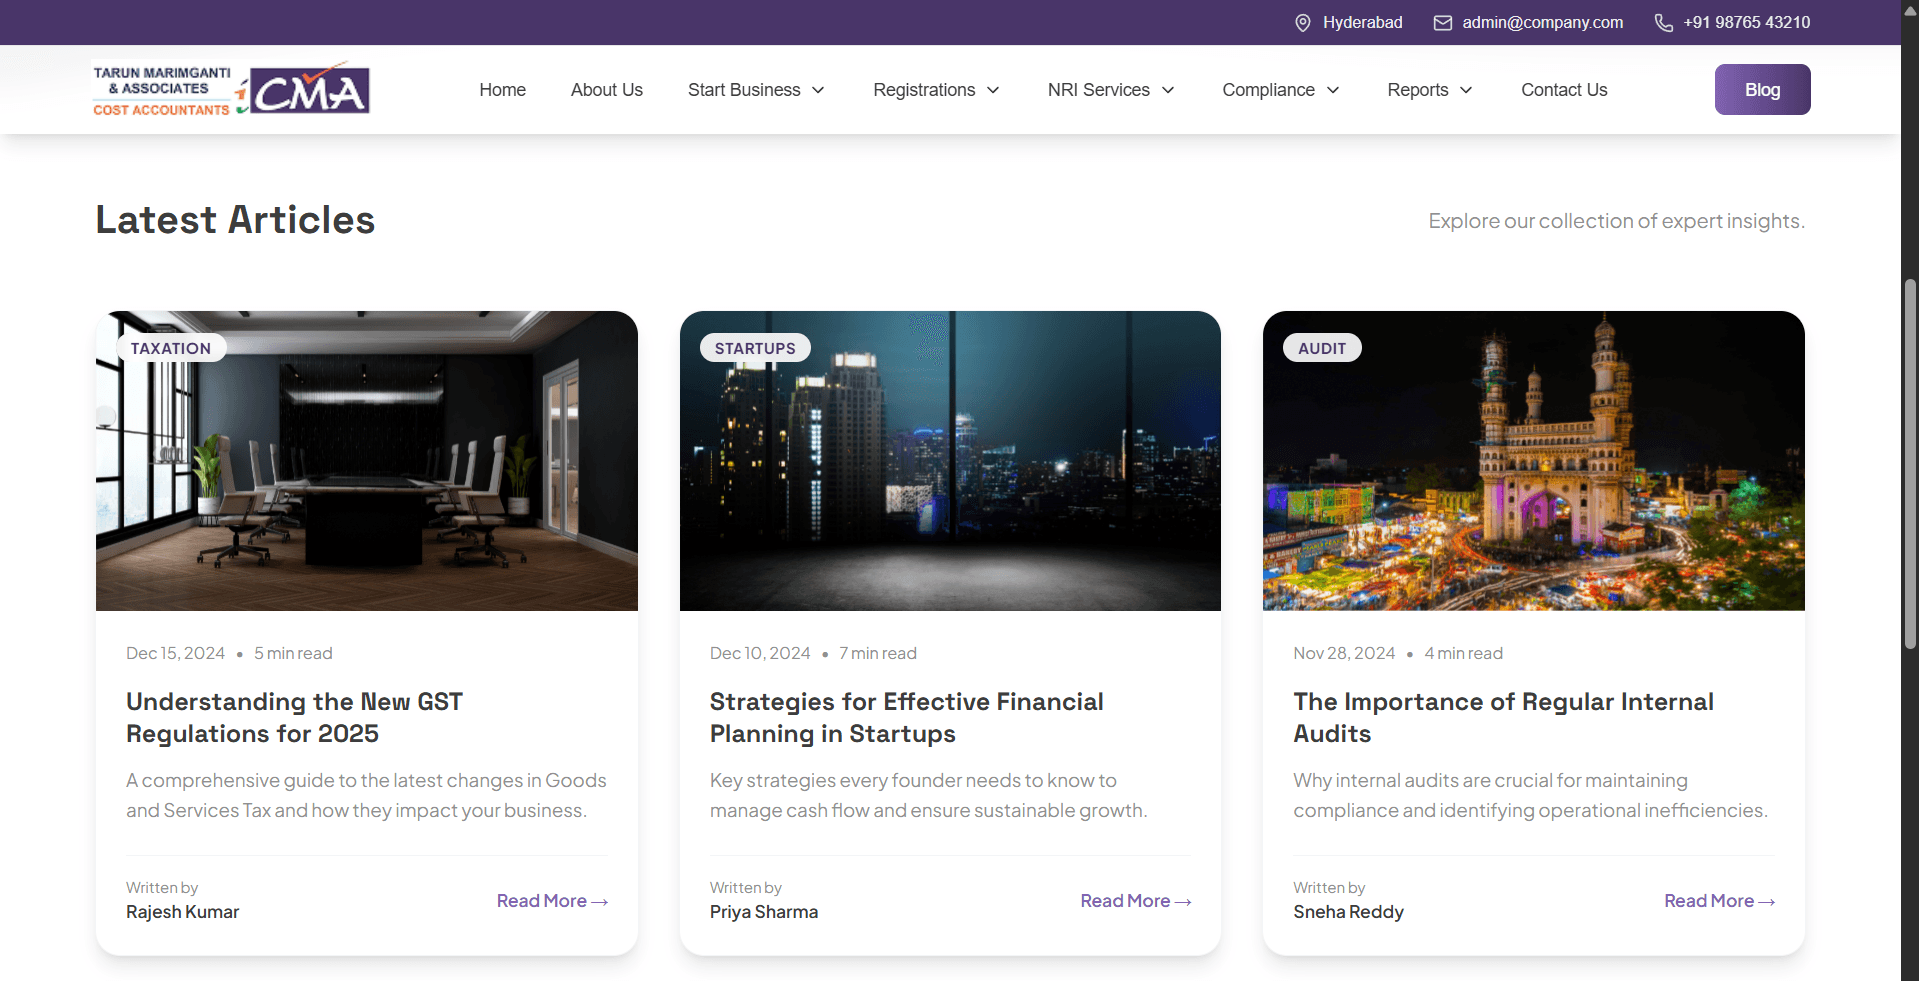Open the GST Regulations article title
The width and height of the screenshot is (1919, 981).
coord(294,718)
